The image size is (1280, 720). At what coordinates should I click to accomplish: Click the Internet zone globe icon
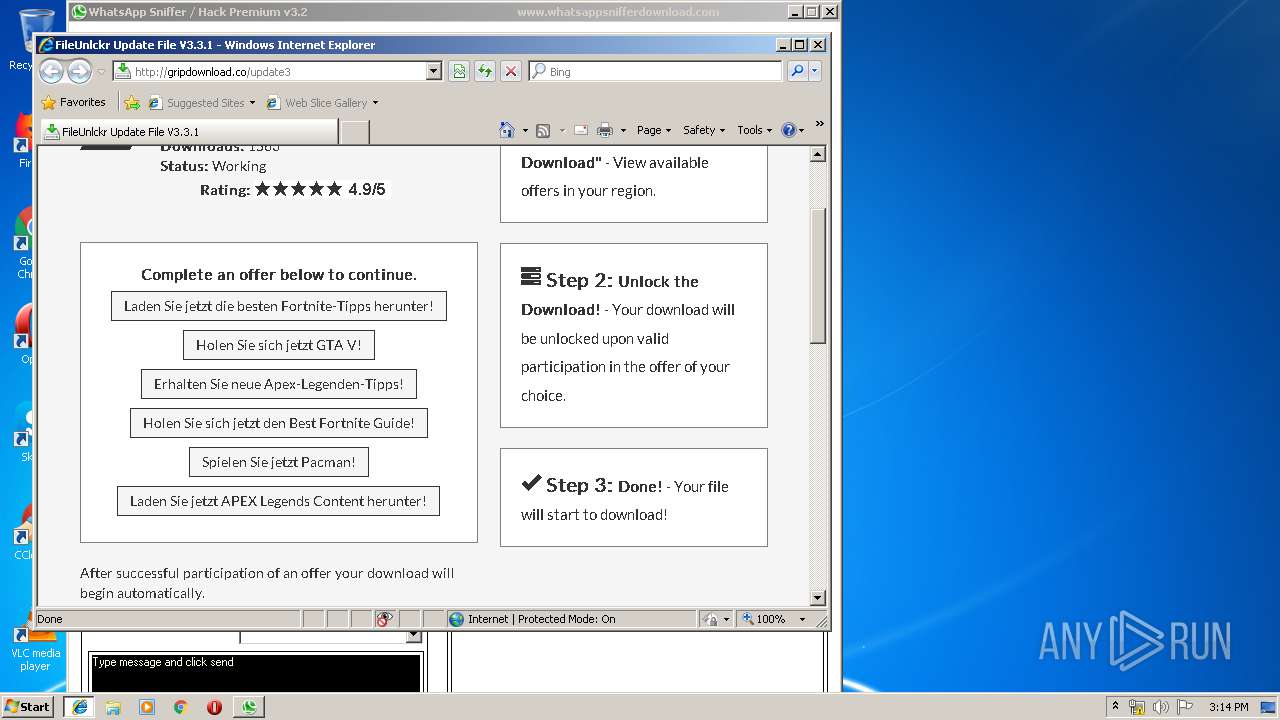(457, 619)
